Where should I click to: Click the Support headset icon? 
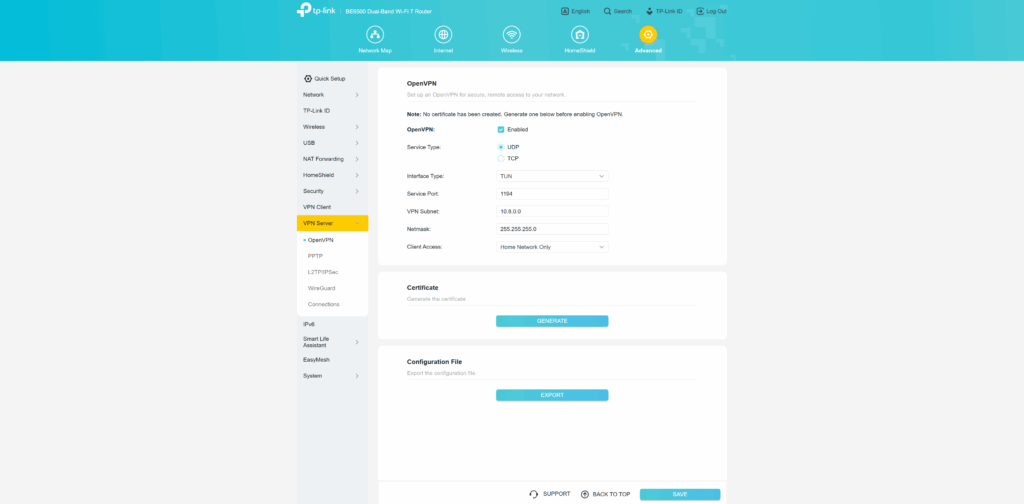pos(534,494)
